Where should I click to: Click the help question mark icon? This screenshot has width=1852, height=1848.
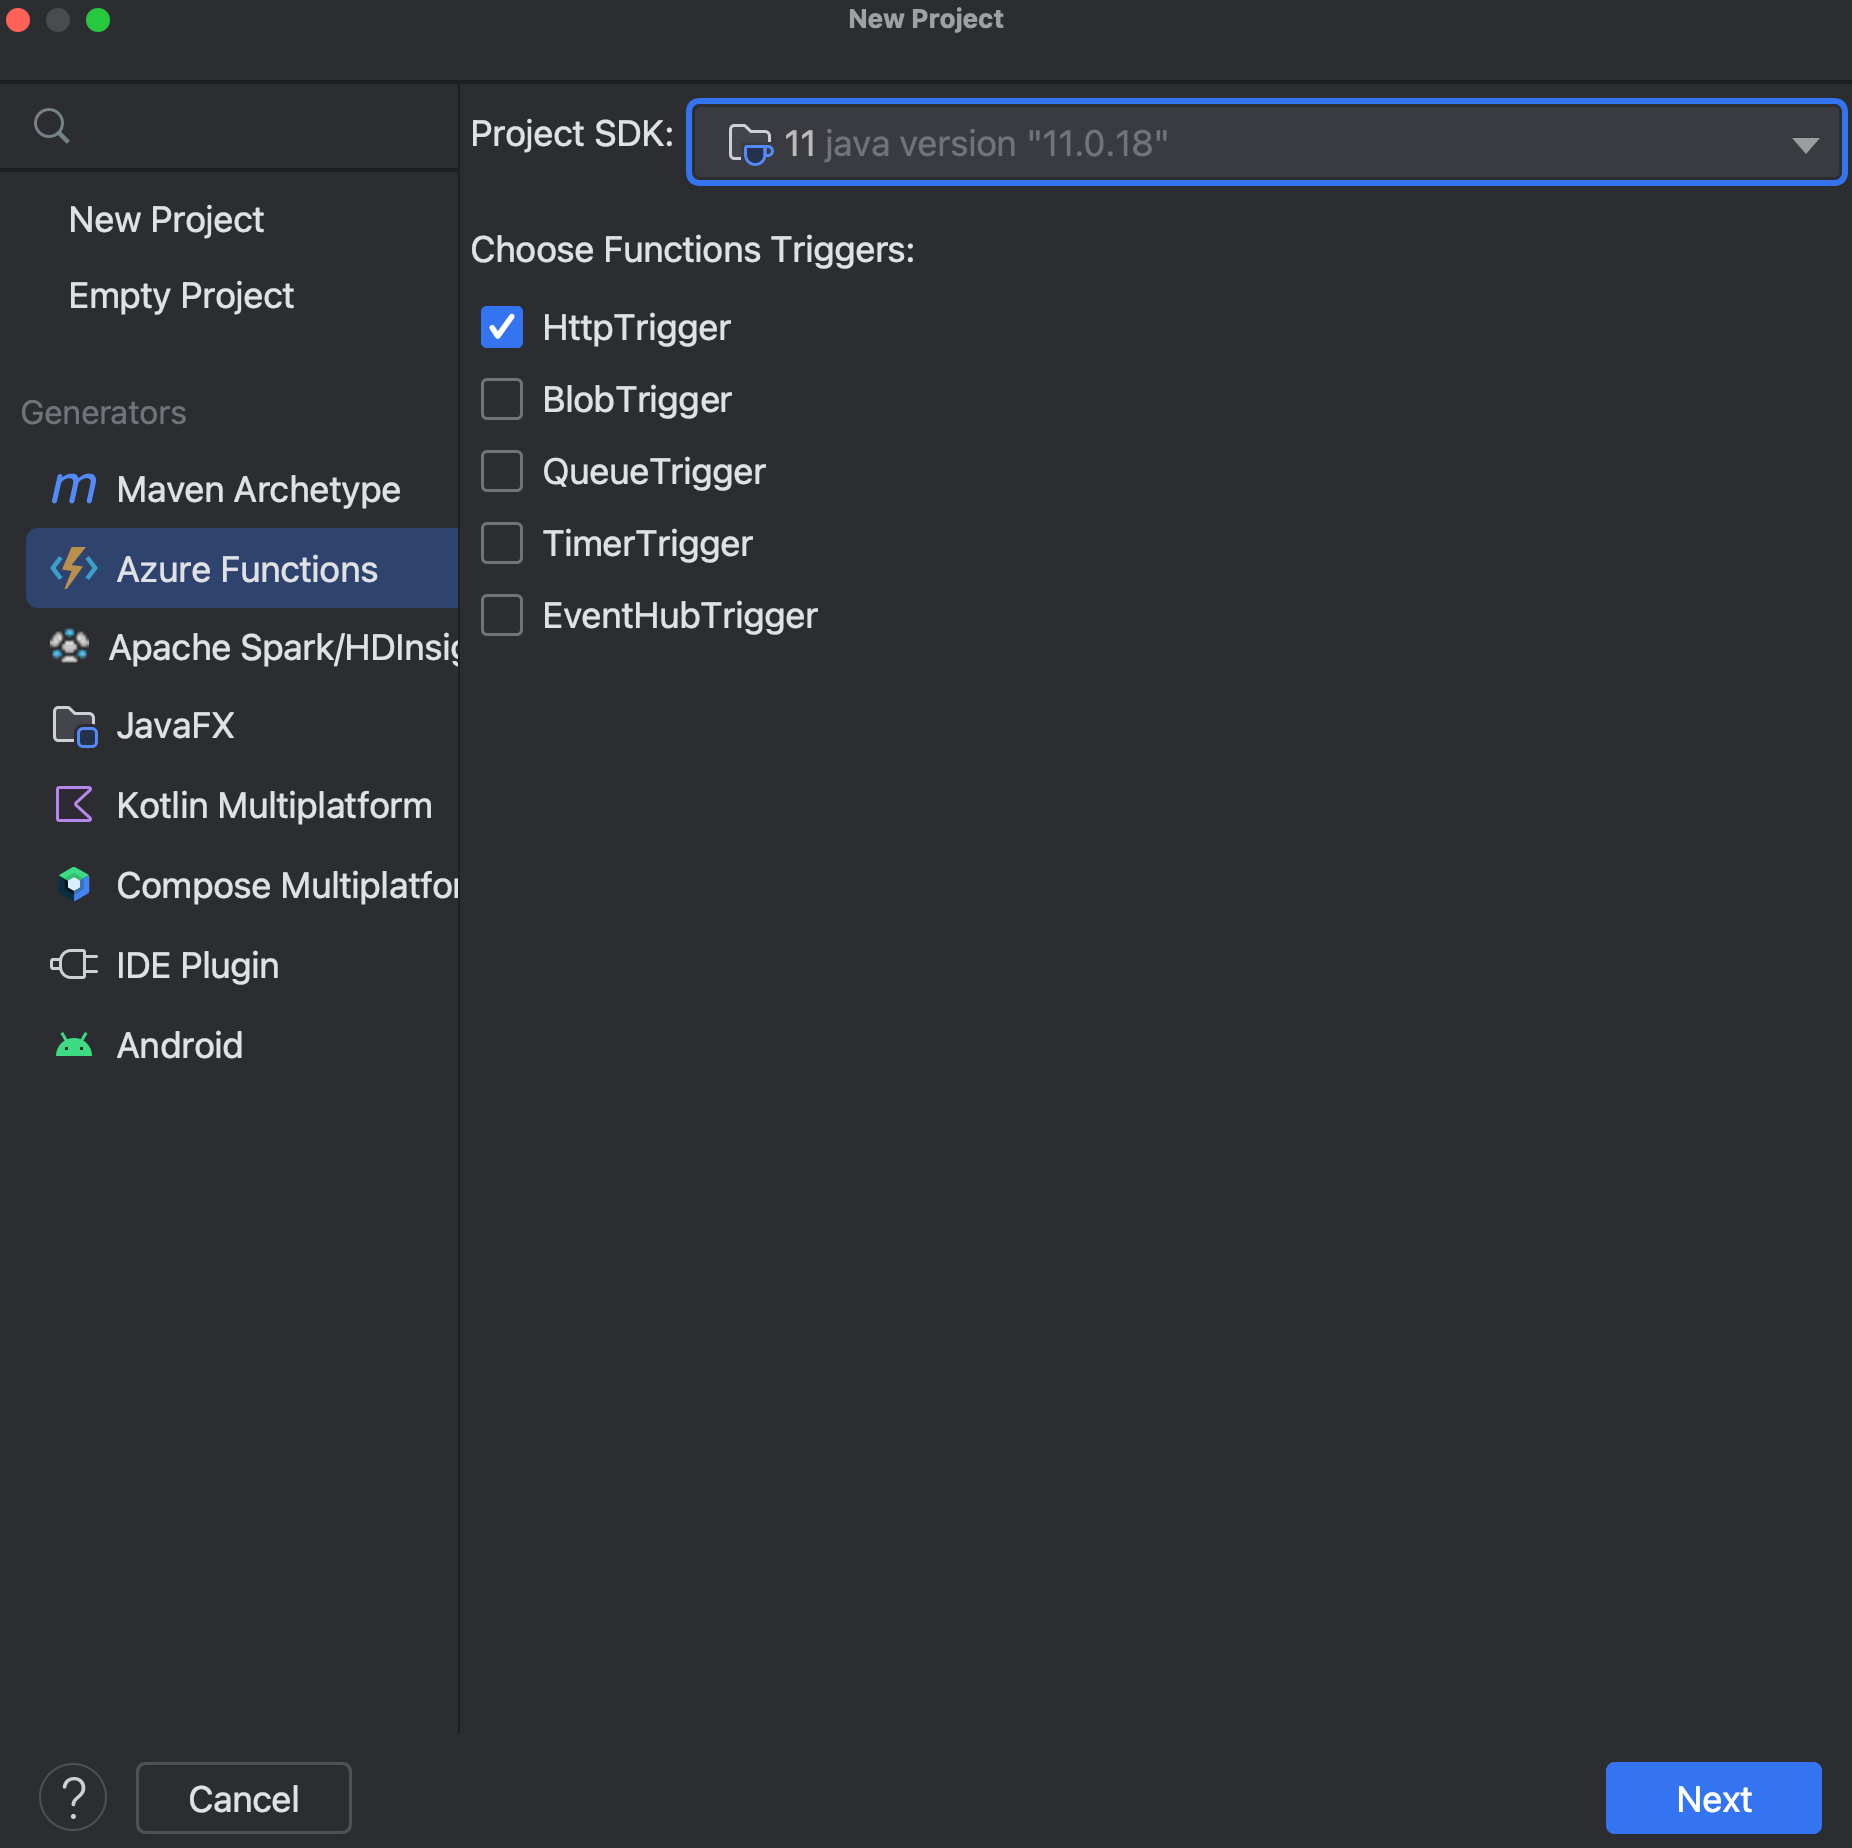click(x=73, y=1797)
